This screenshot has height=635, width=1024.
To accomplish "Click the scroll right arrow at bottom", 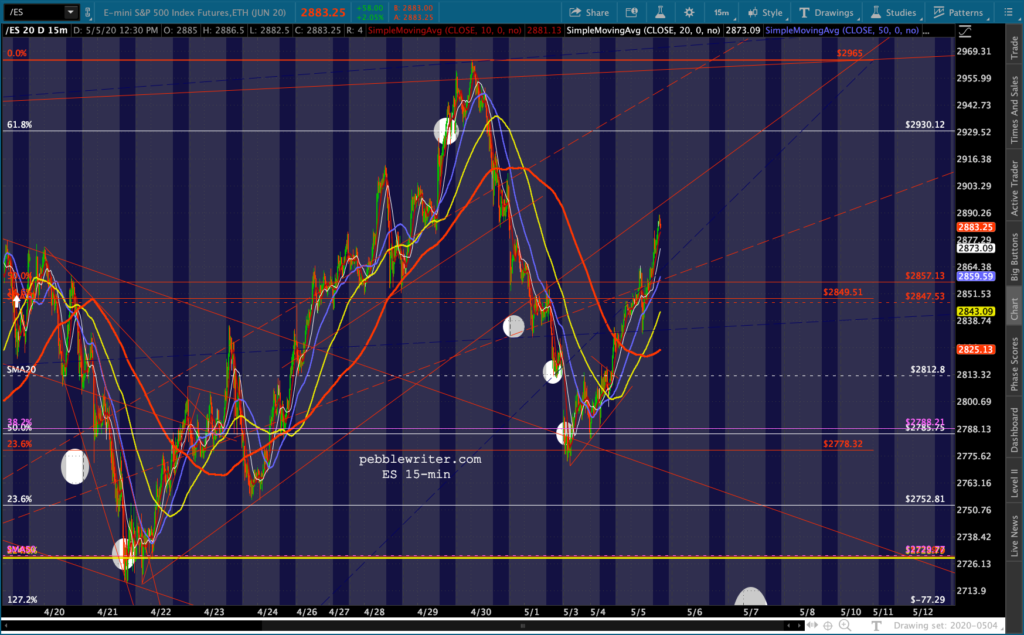I will click(799, 626).
